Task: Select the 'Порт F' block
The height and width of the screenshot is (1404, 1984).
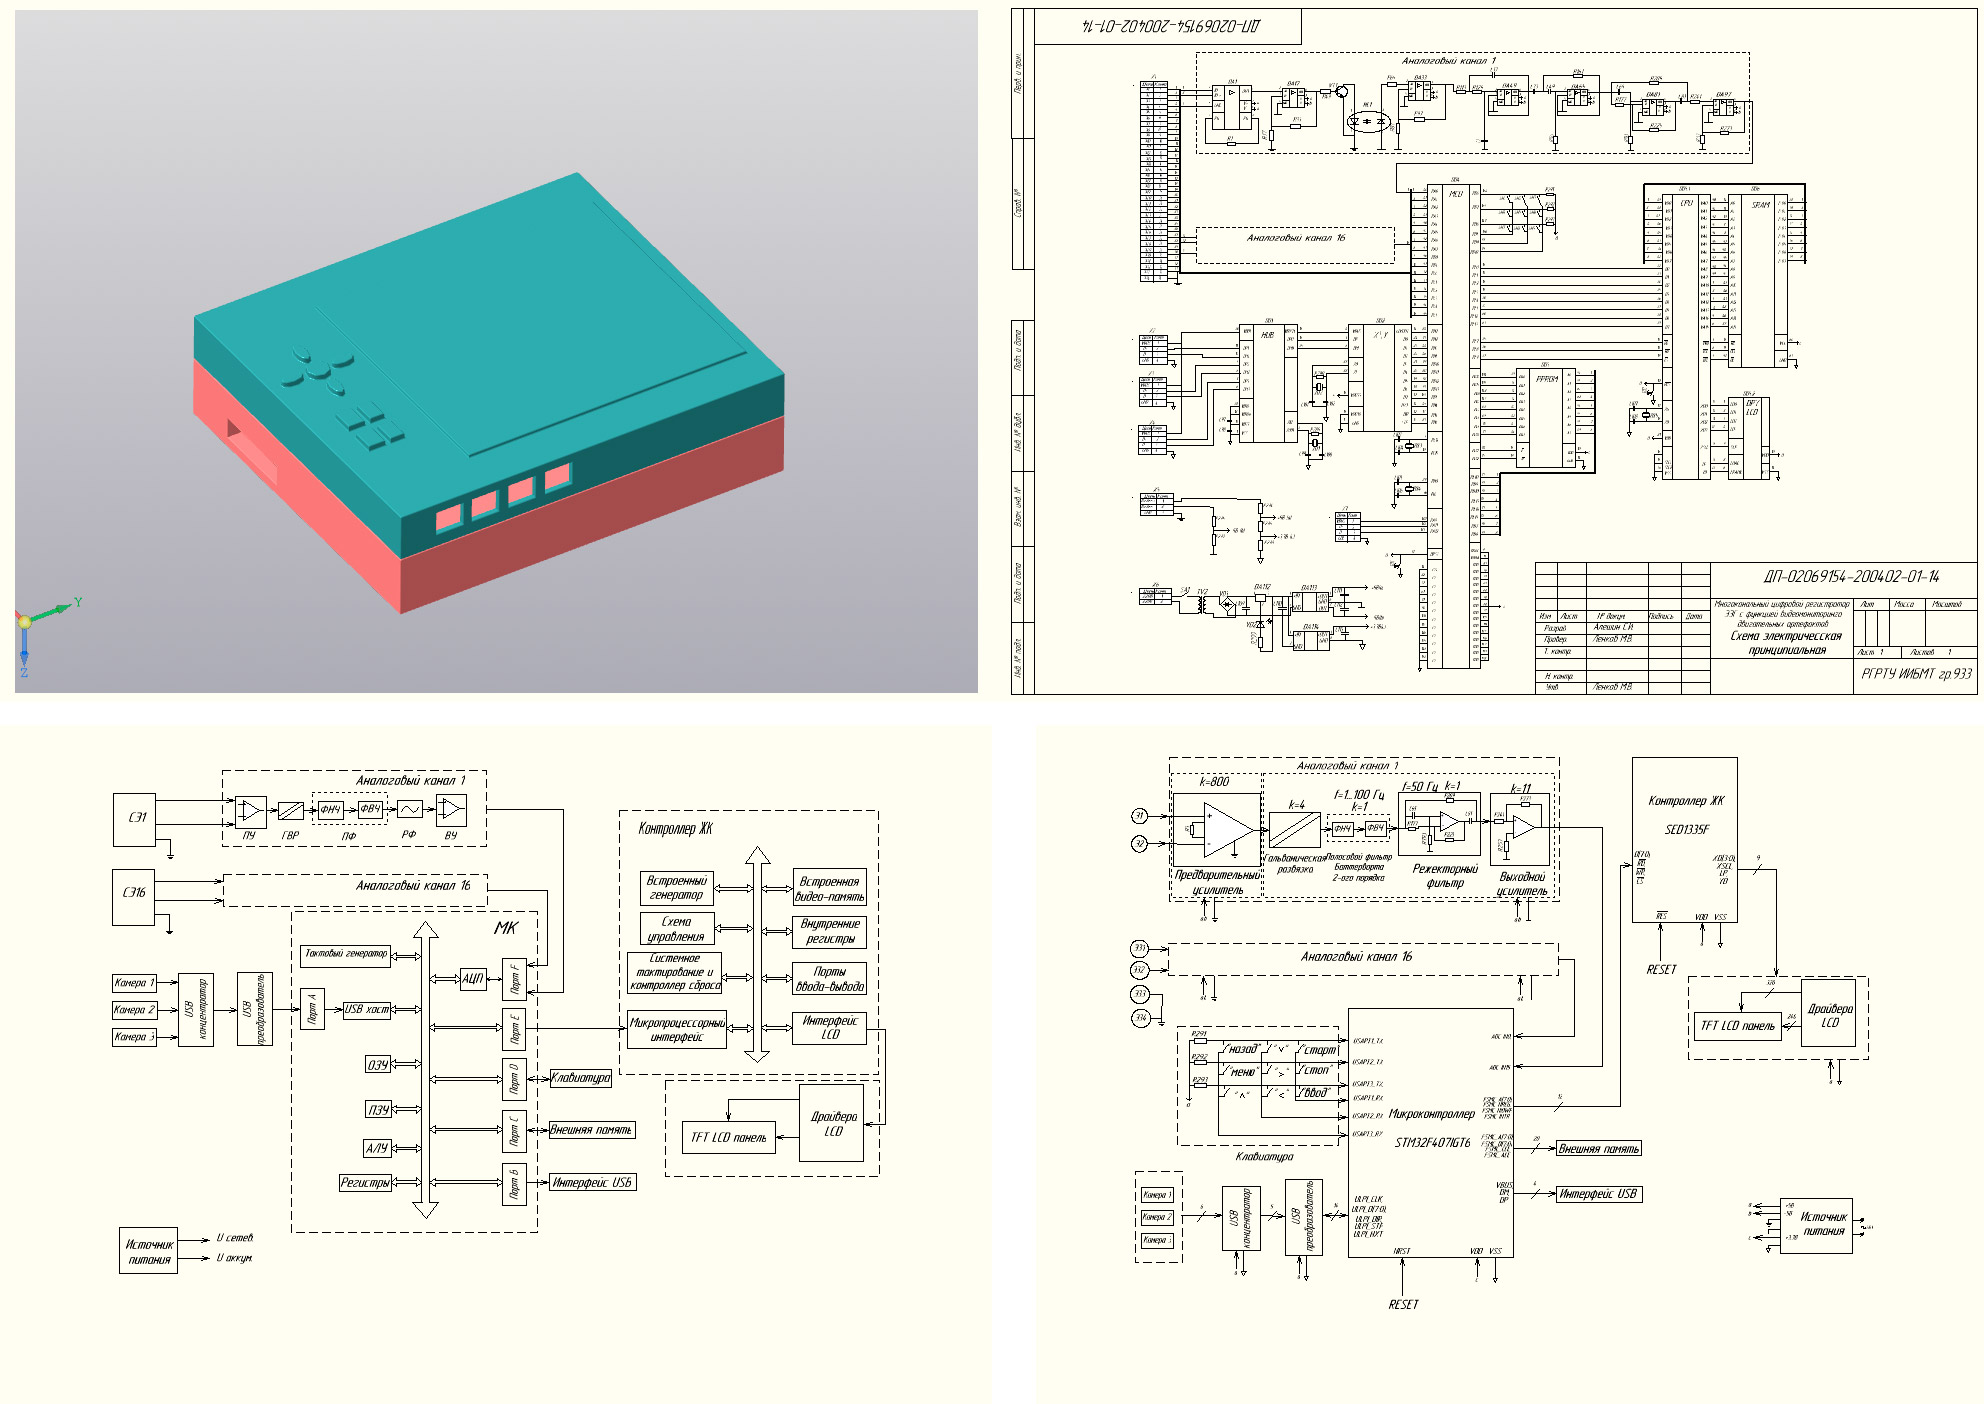Action: (514, 978)
